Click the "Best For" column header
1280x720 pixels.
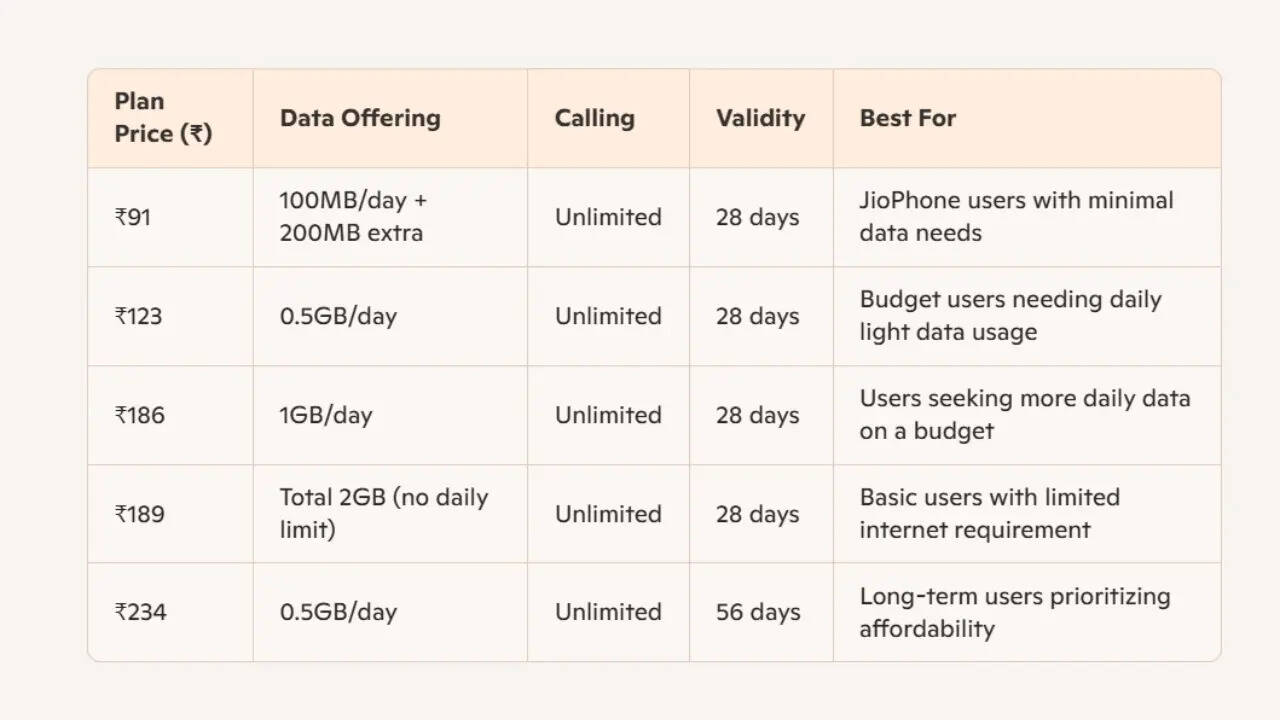tap(908, 118)
